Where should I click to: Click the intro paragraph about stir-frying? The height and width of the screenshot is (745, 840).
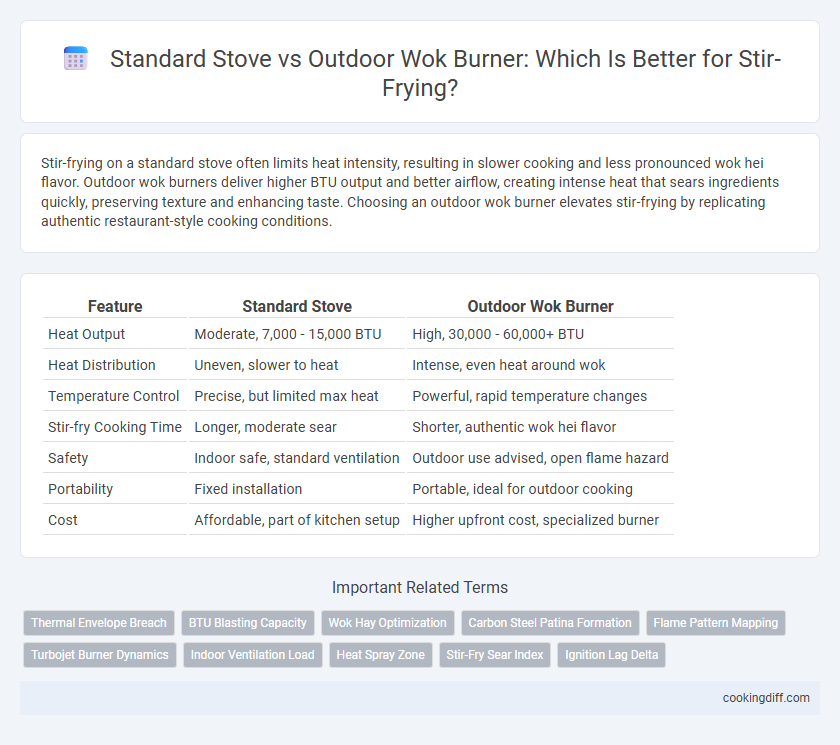(410, 192)
